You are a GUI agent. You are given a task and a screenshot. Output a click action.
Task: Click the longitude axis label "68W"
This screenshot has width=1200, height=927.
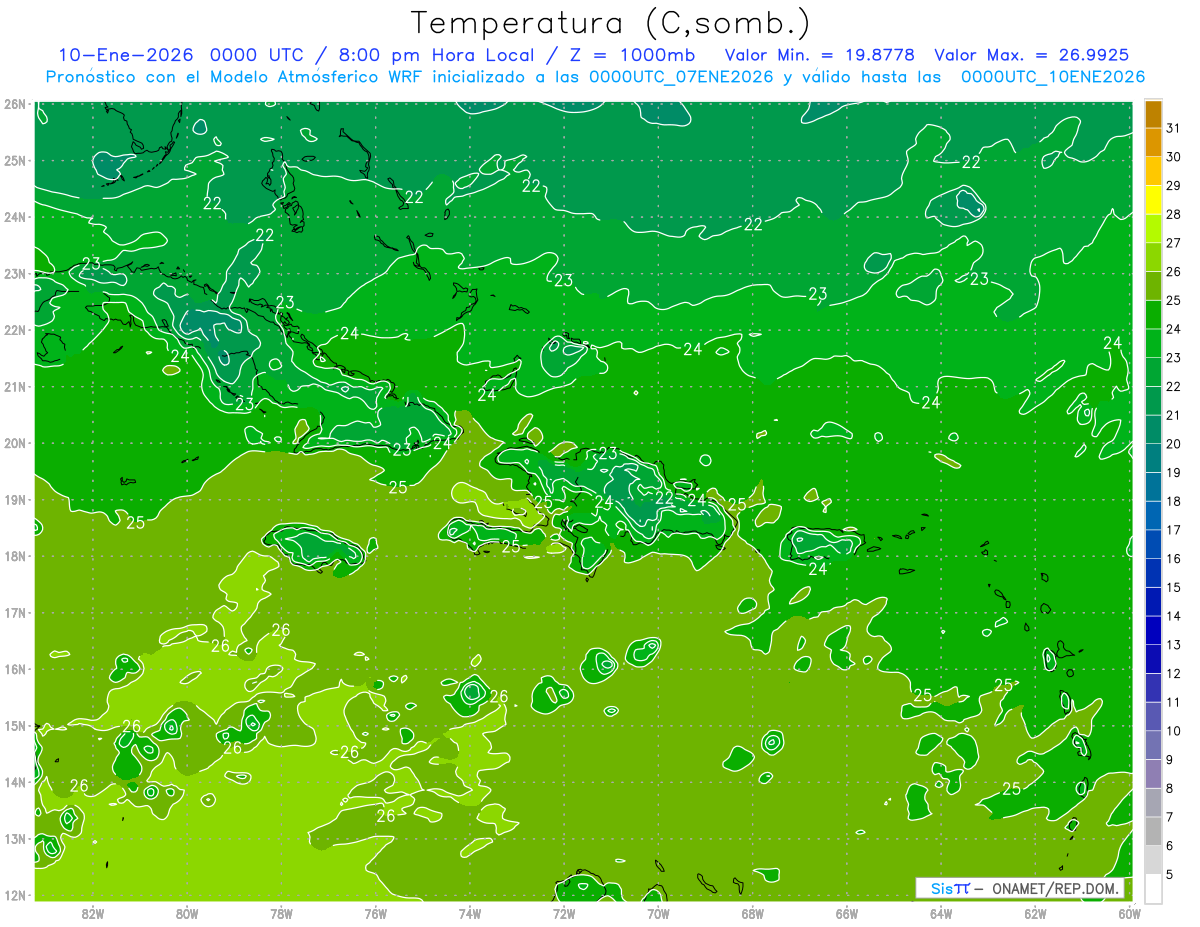click(752, 913)
